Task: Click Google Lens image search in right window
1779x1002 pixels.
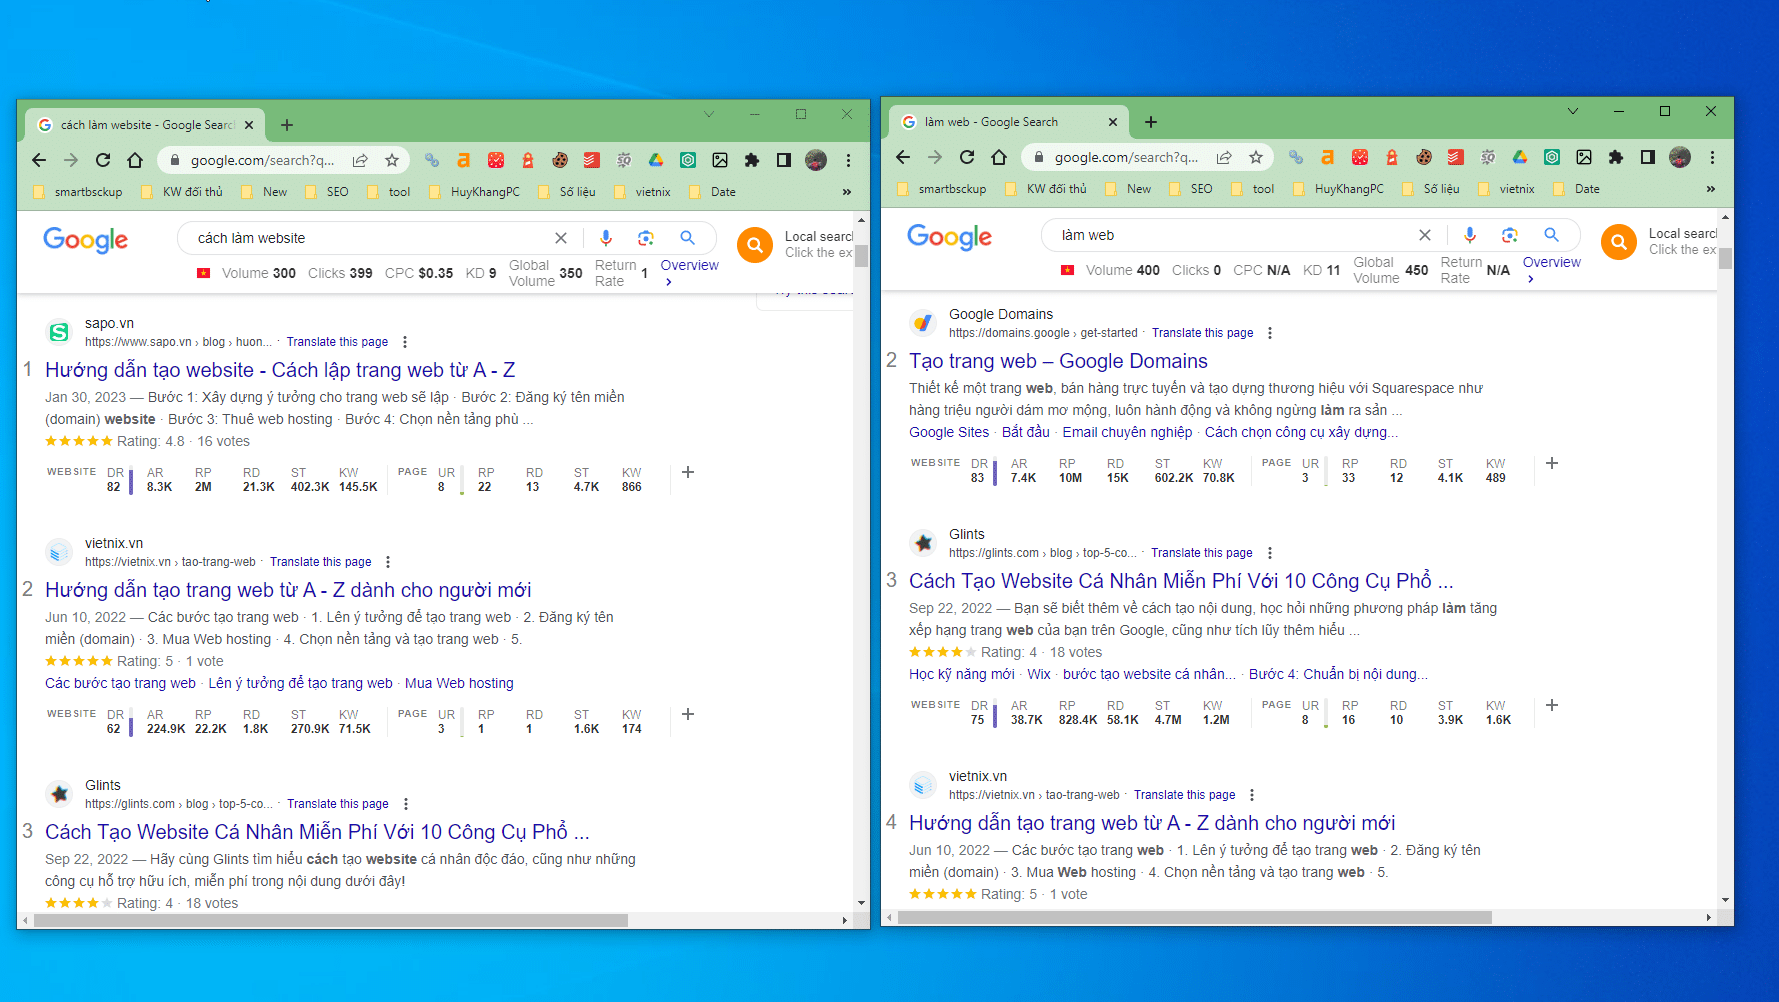Action: click(1509, 235)
